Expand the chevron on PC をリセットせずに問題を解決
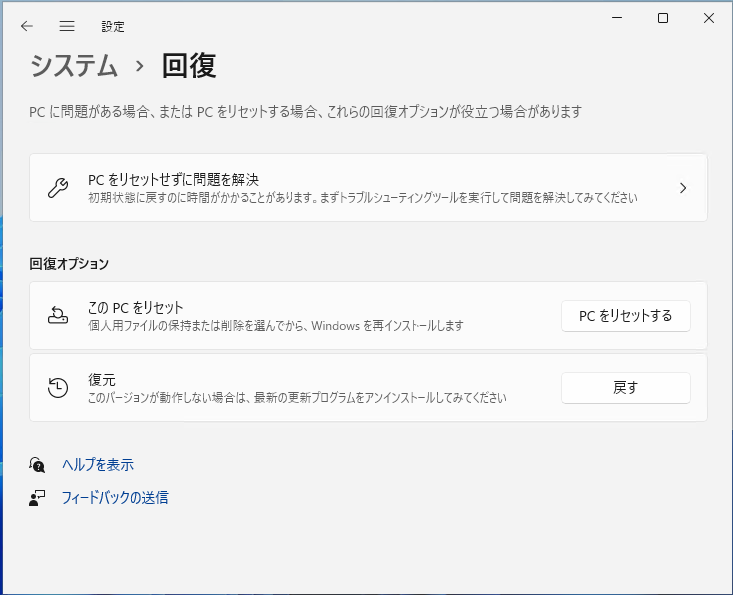733x595 pixels. (683, 188)
